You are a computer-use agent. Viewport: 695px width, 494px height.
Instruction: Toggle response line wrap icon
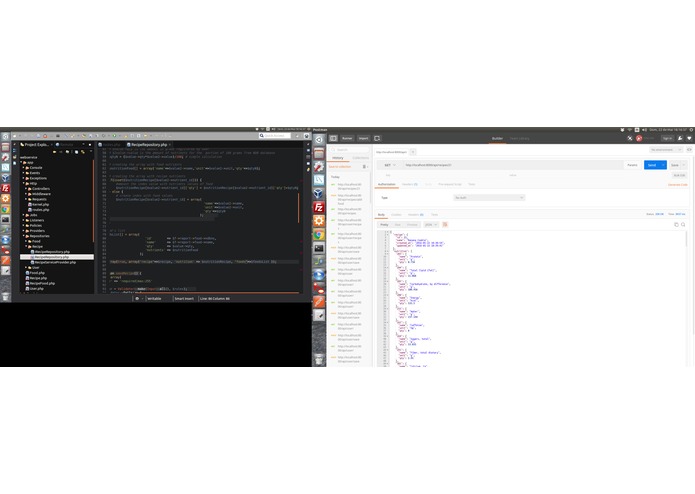(445, 225)
